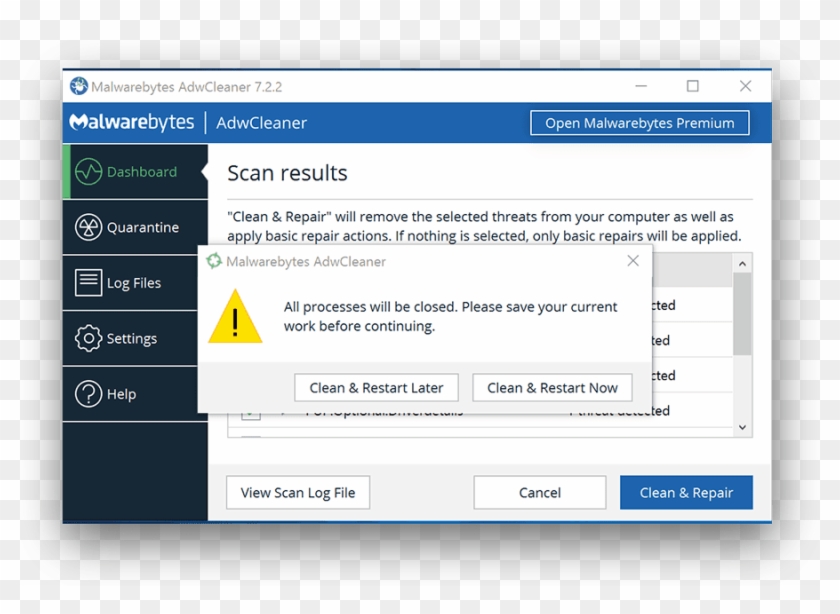Choose Clean & Restart Later

(x=376, y=388)
